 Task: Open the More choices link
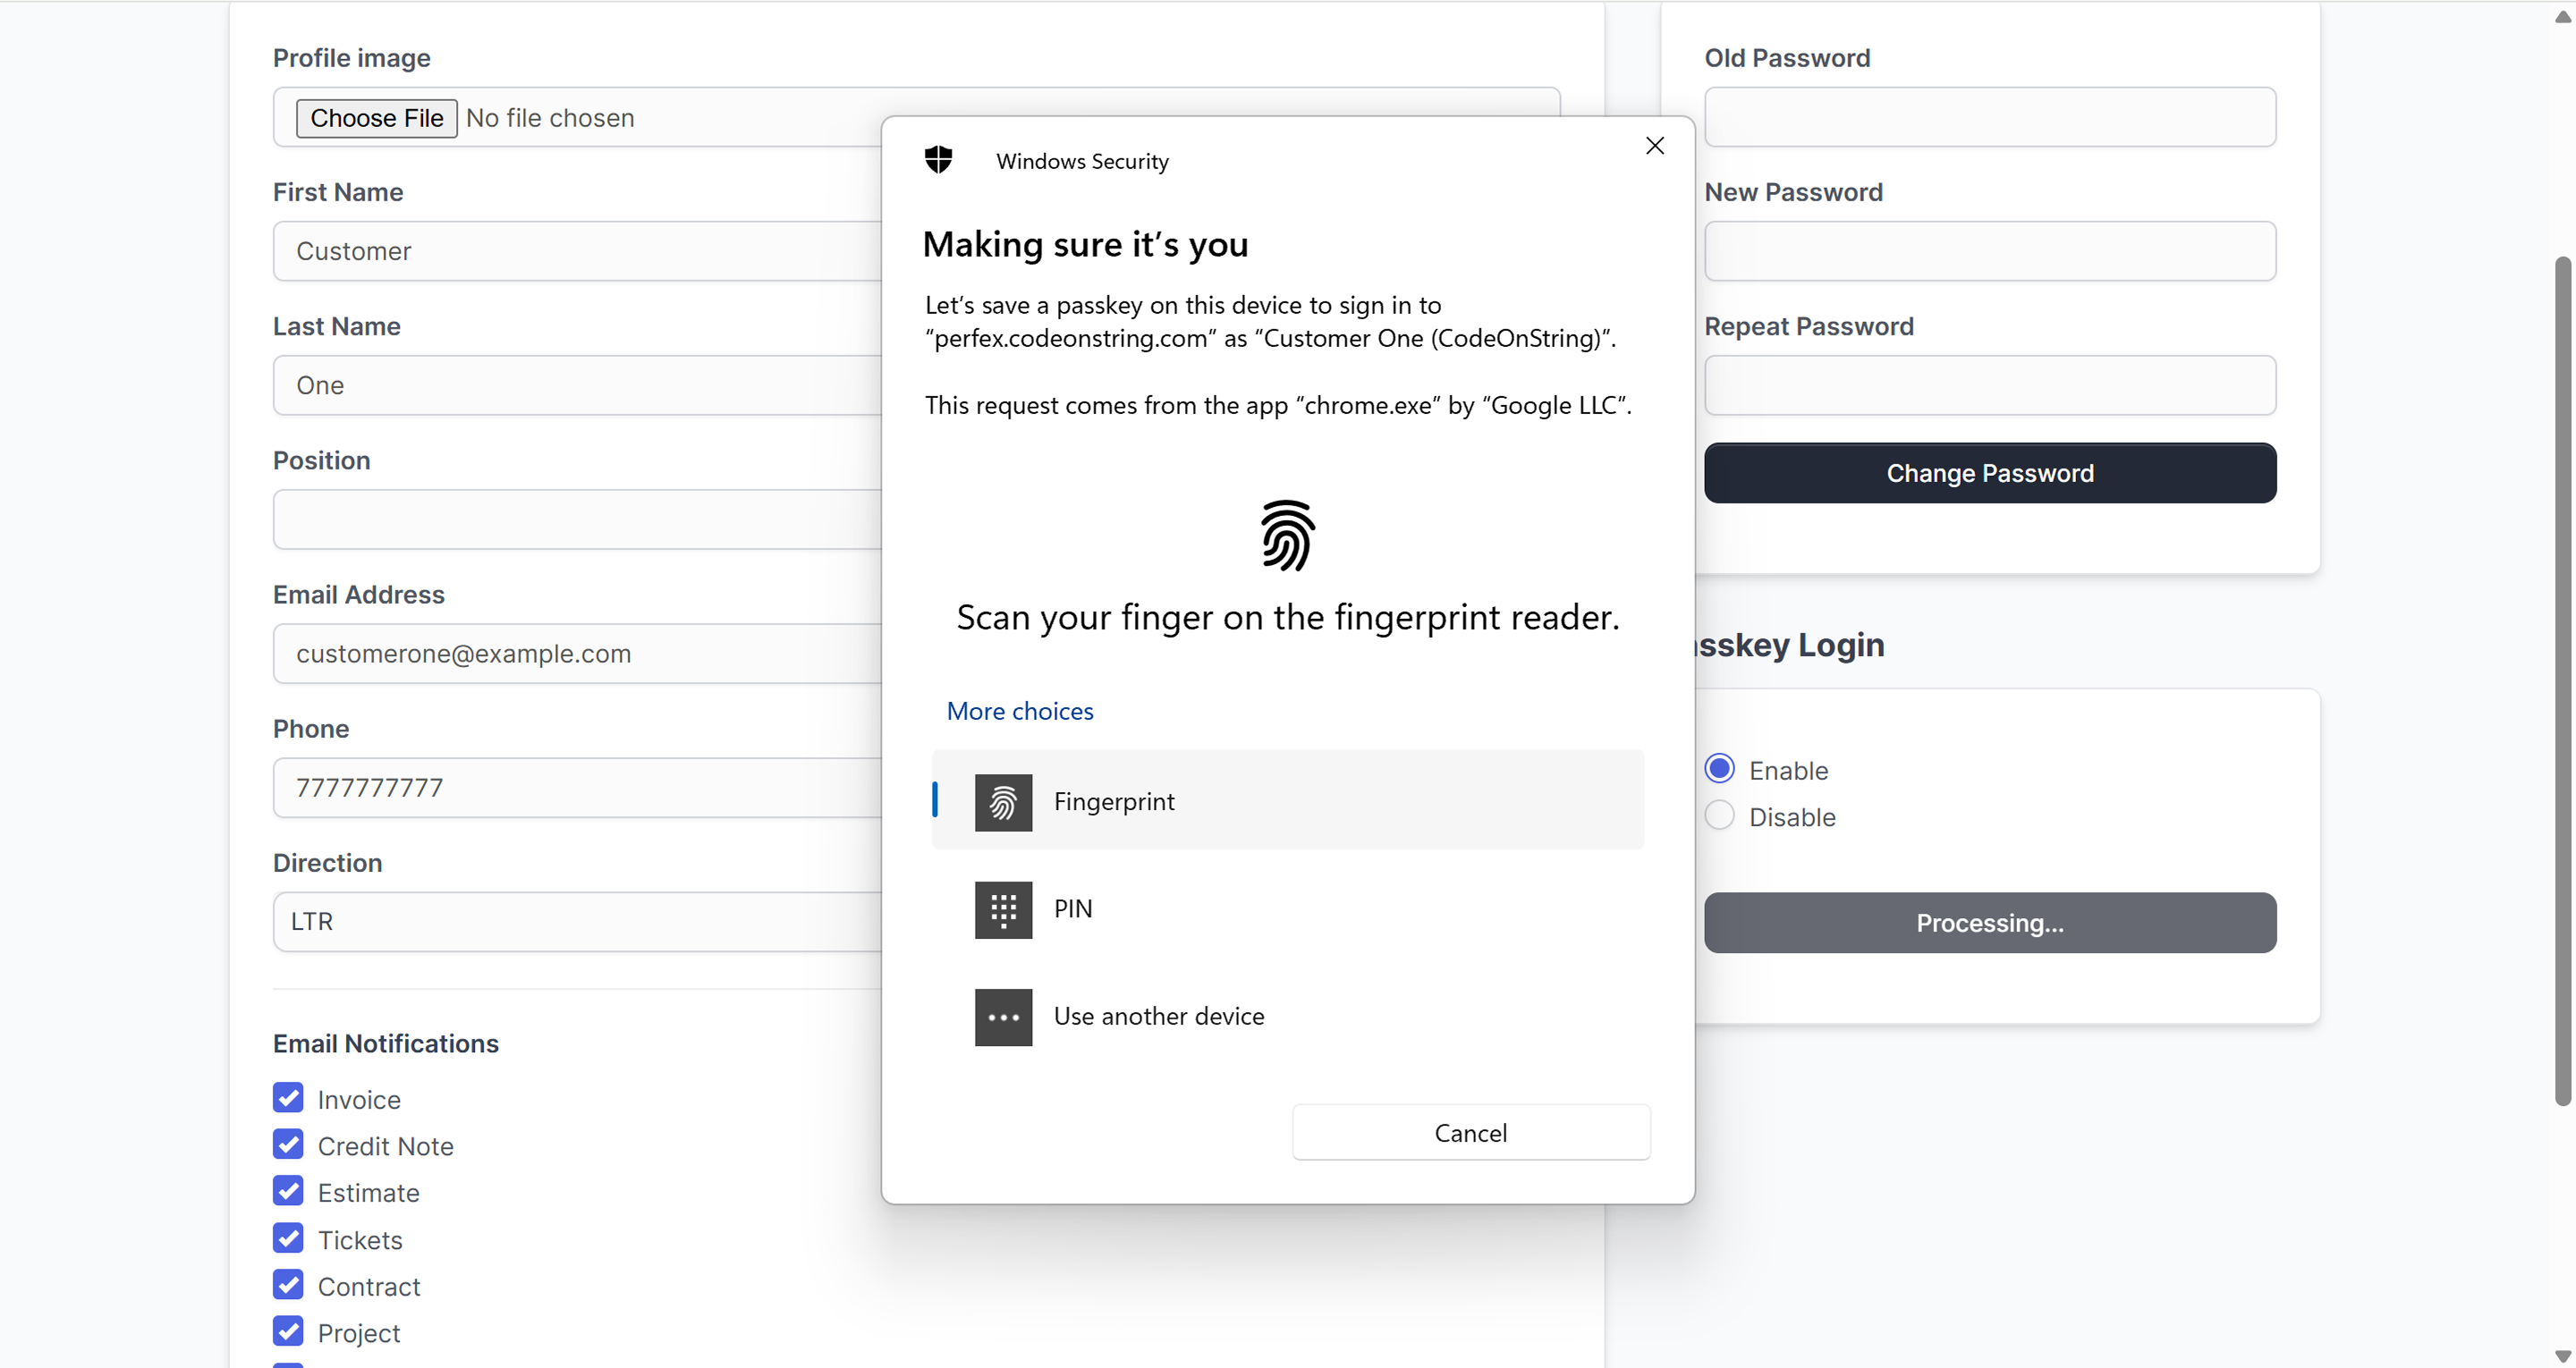click(x=1019, y=711)
